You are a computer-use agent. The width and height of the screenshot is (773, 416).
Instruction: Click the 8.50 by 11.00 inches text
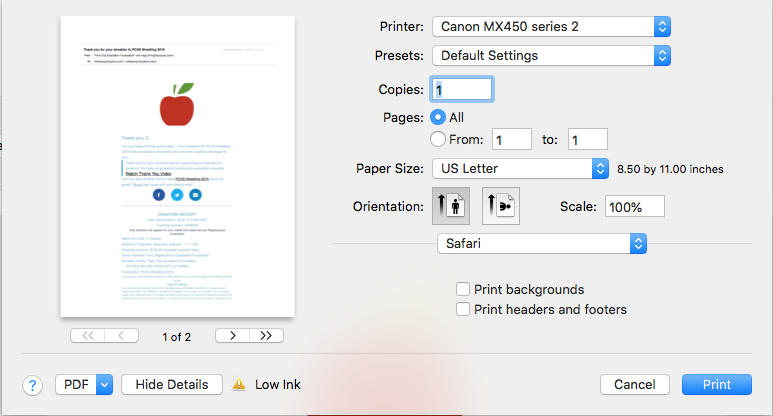(670, 169)
